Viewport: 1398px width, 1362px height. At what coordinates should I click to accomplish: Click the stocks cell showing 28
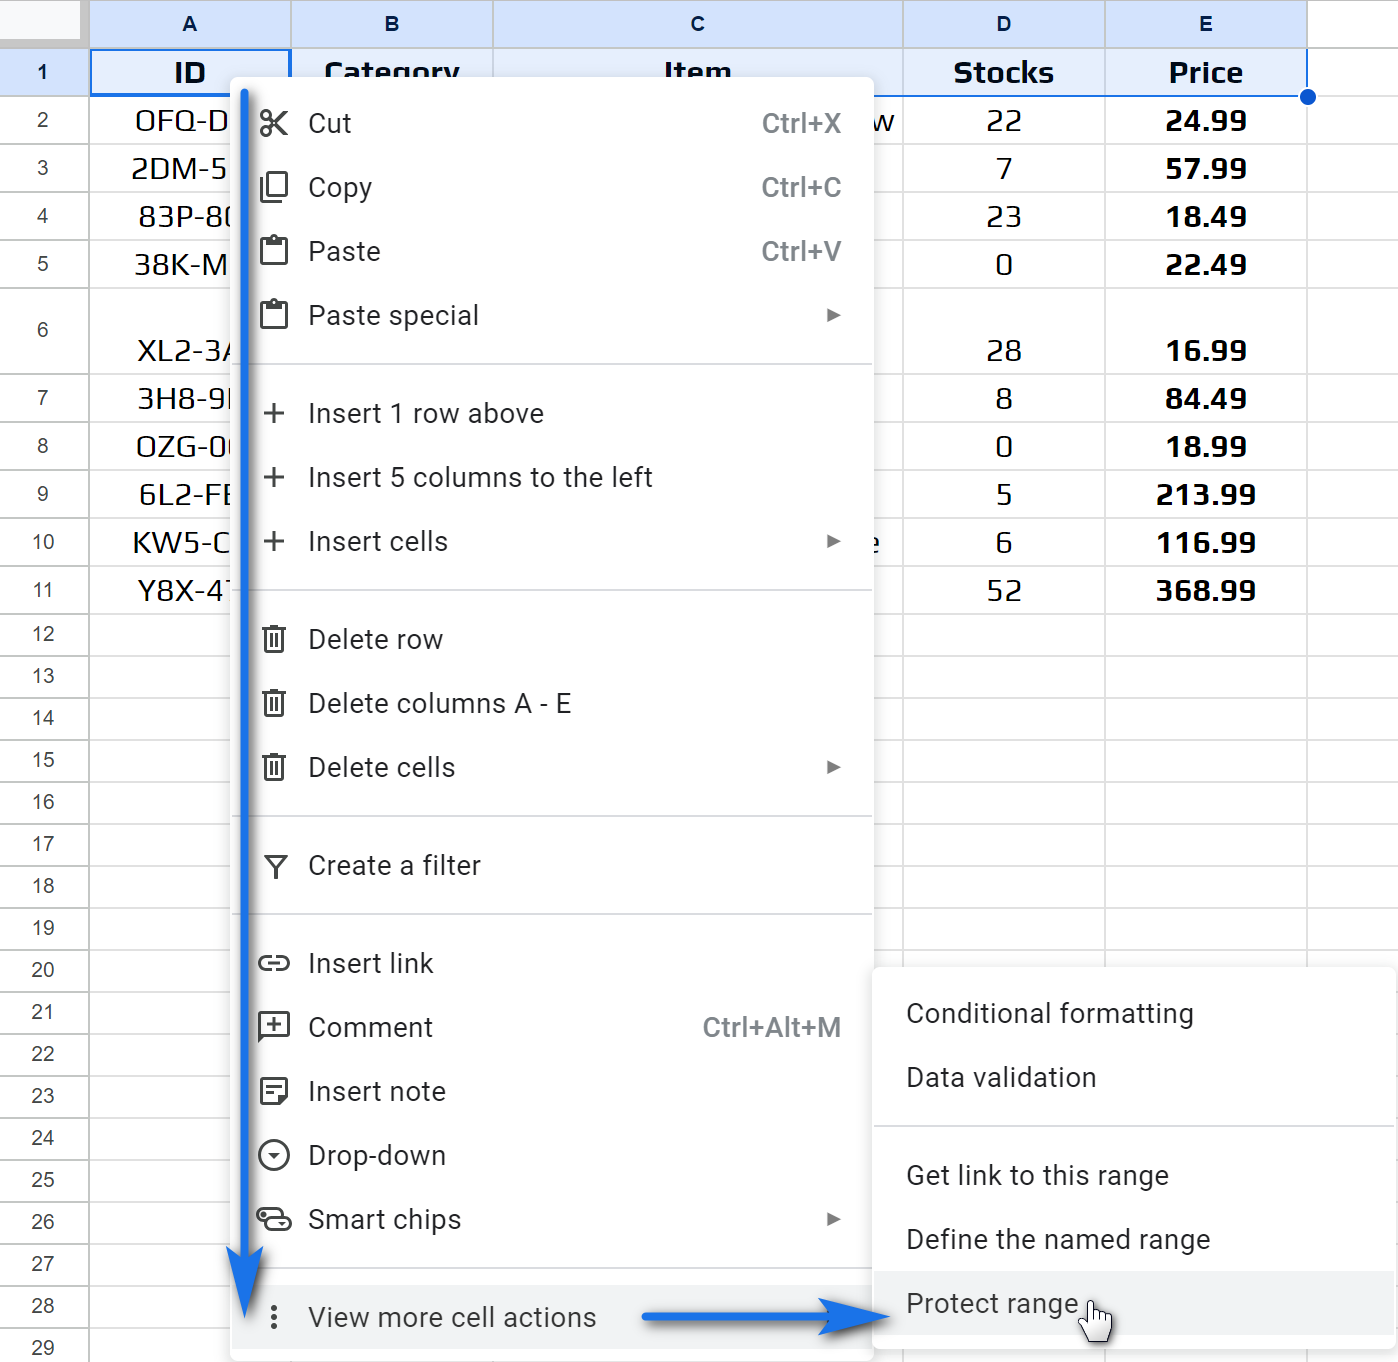(1004, 332)
